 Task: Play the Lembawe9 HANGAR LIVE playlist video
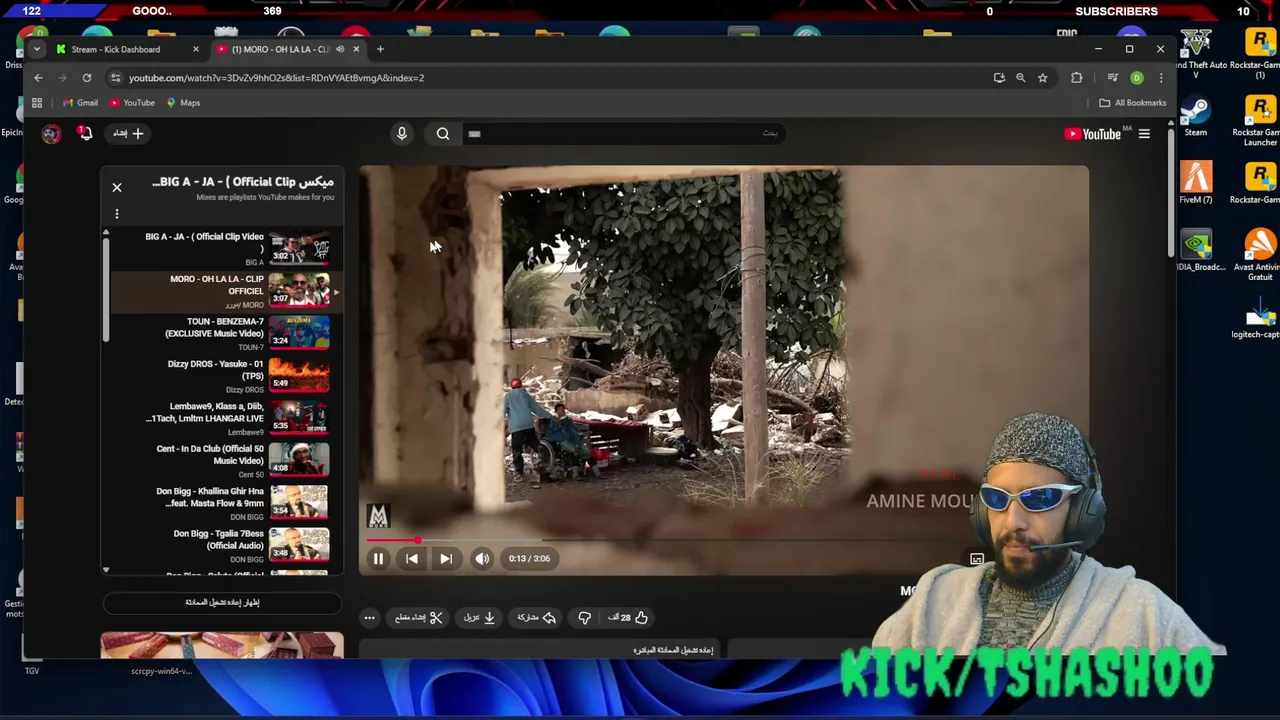pyautogui.click(x=222, y=419)
